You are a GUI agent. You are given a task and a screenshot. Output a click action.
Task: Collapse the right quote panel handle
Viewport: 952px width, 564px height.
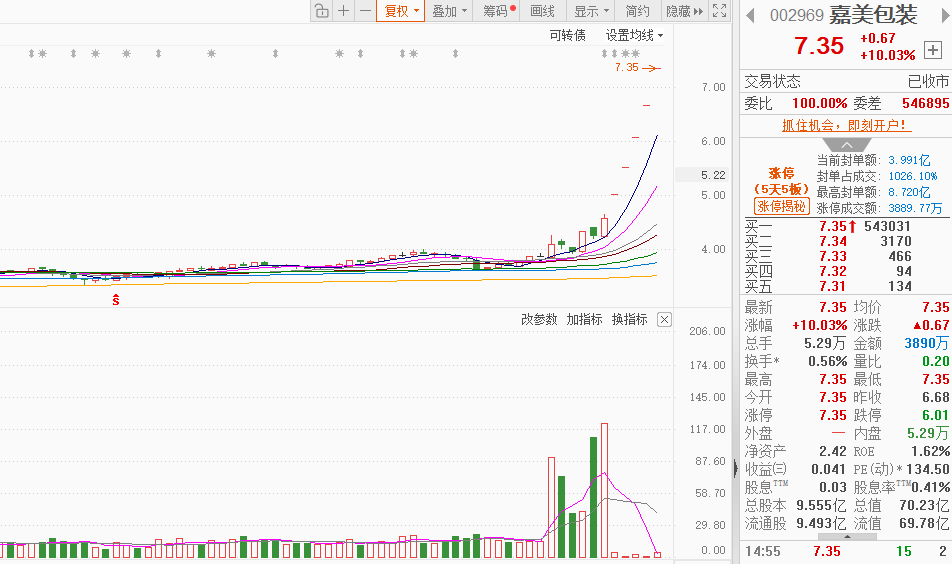click(x=736, y=469)
